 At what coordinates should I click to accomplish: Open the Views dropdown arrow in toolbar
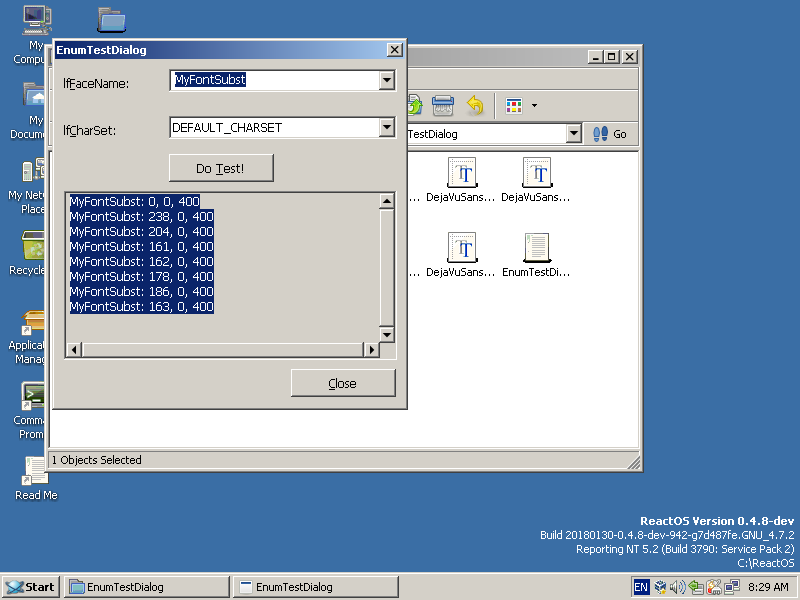point(534,105)
